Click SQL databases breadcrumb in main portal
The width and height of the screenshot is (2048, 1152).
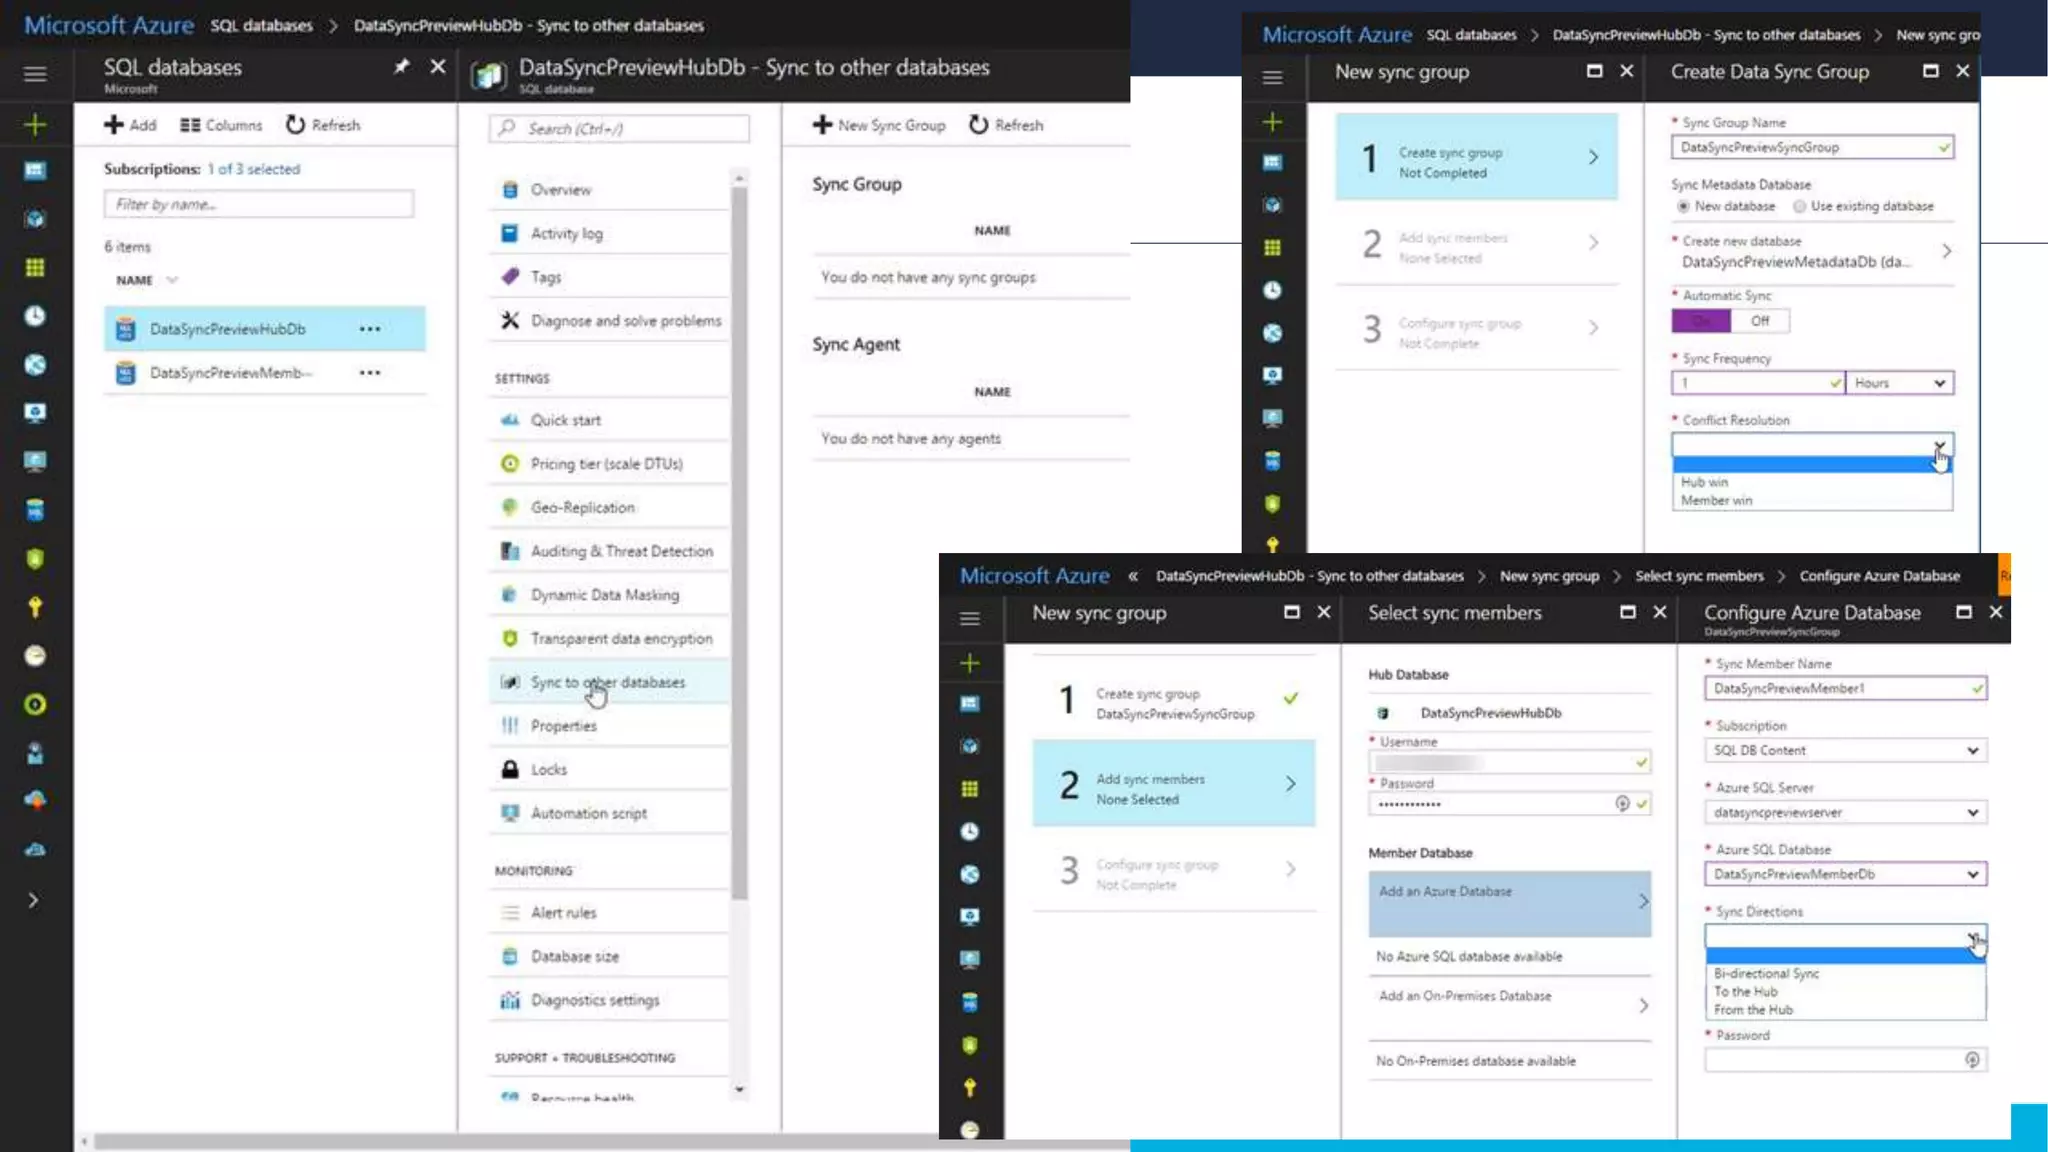[261, 26]
